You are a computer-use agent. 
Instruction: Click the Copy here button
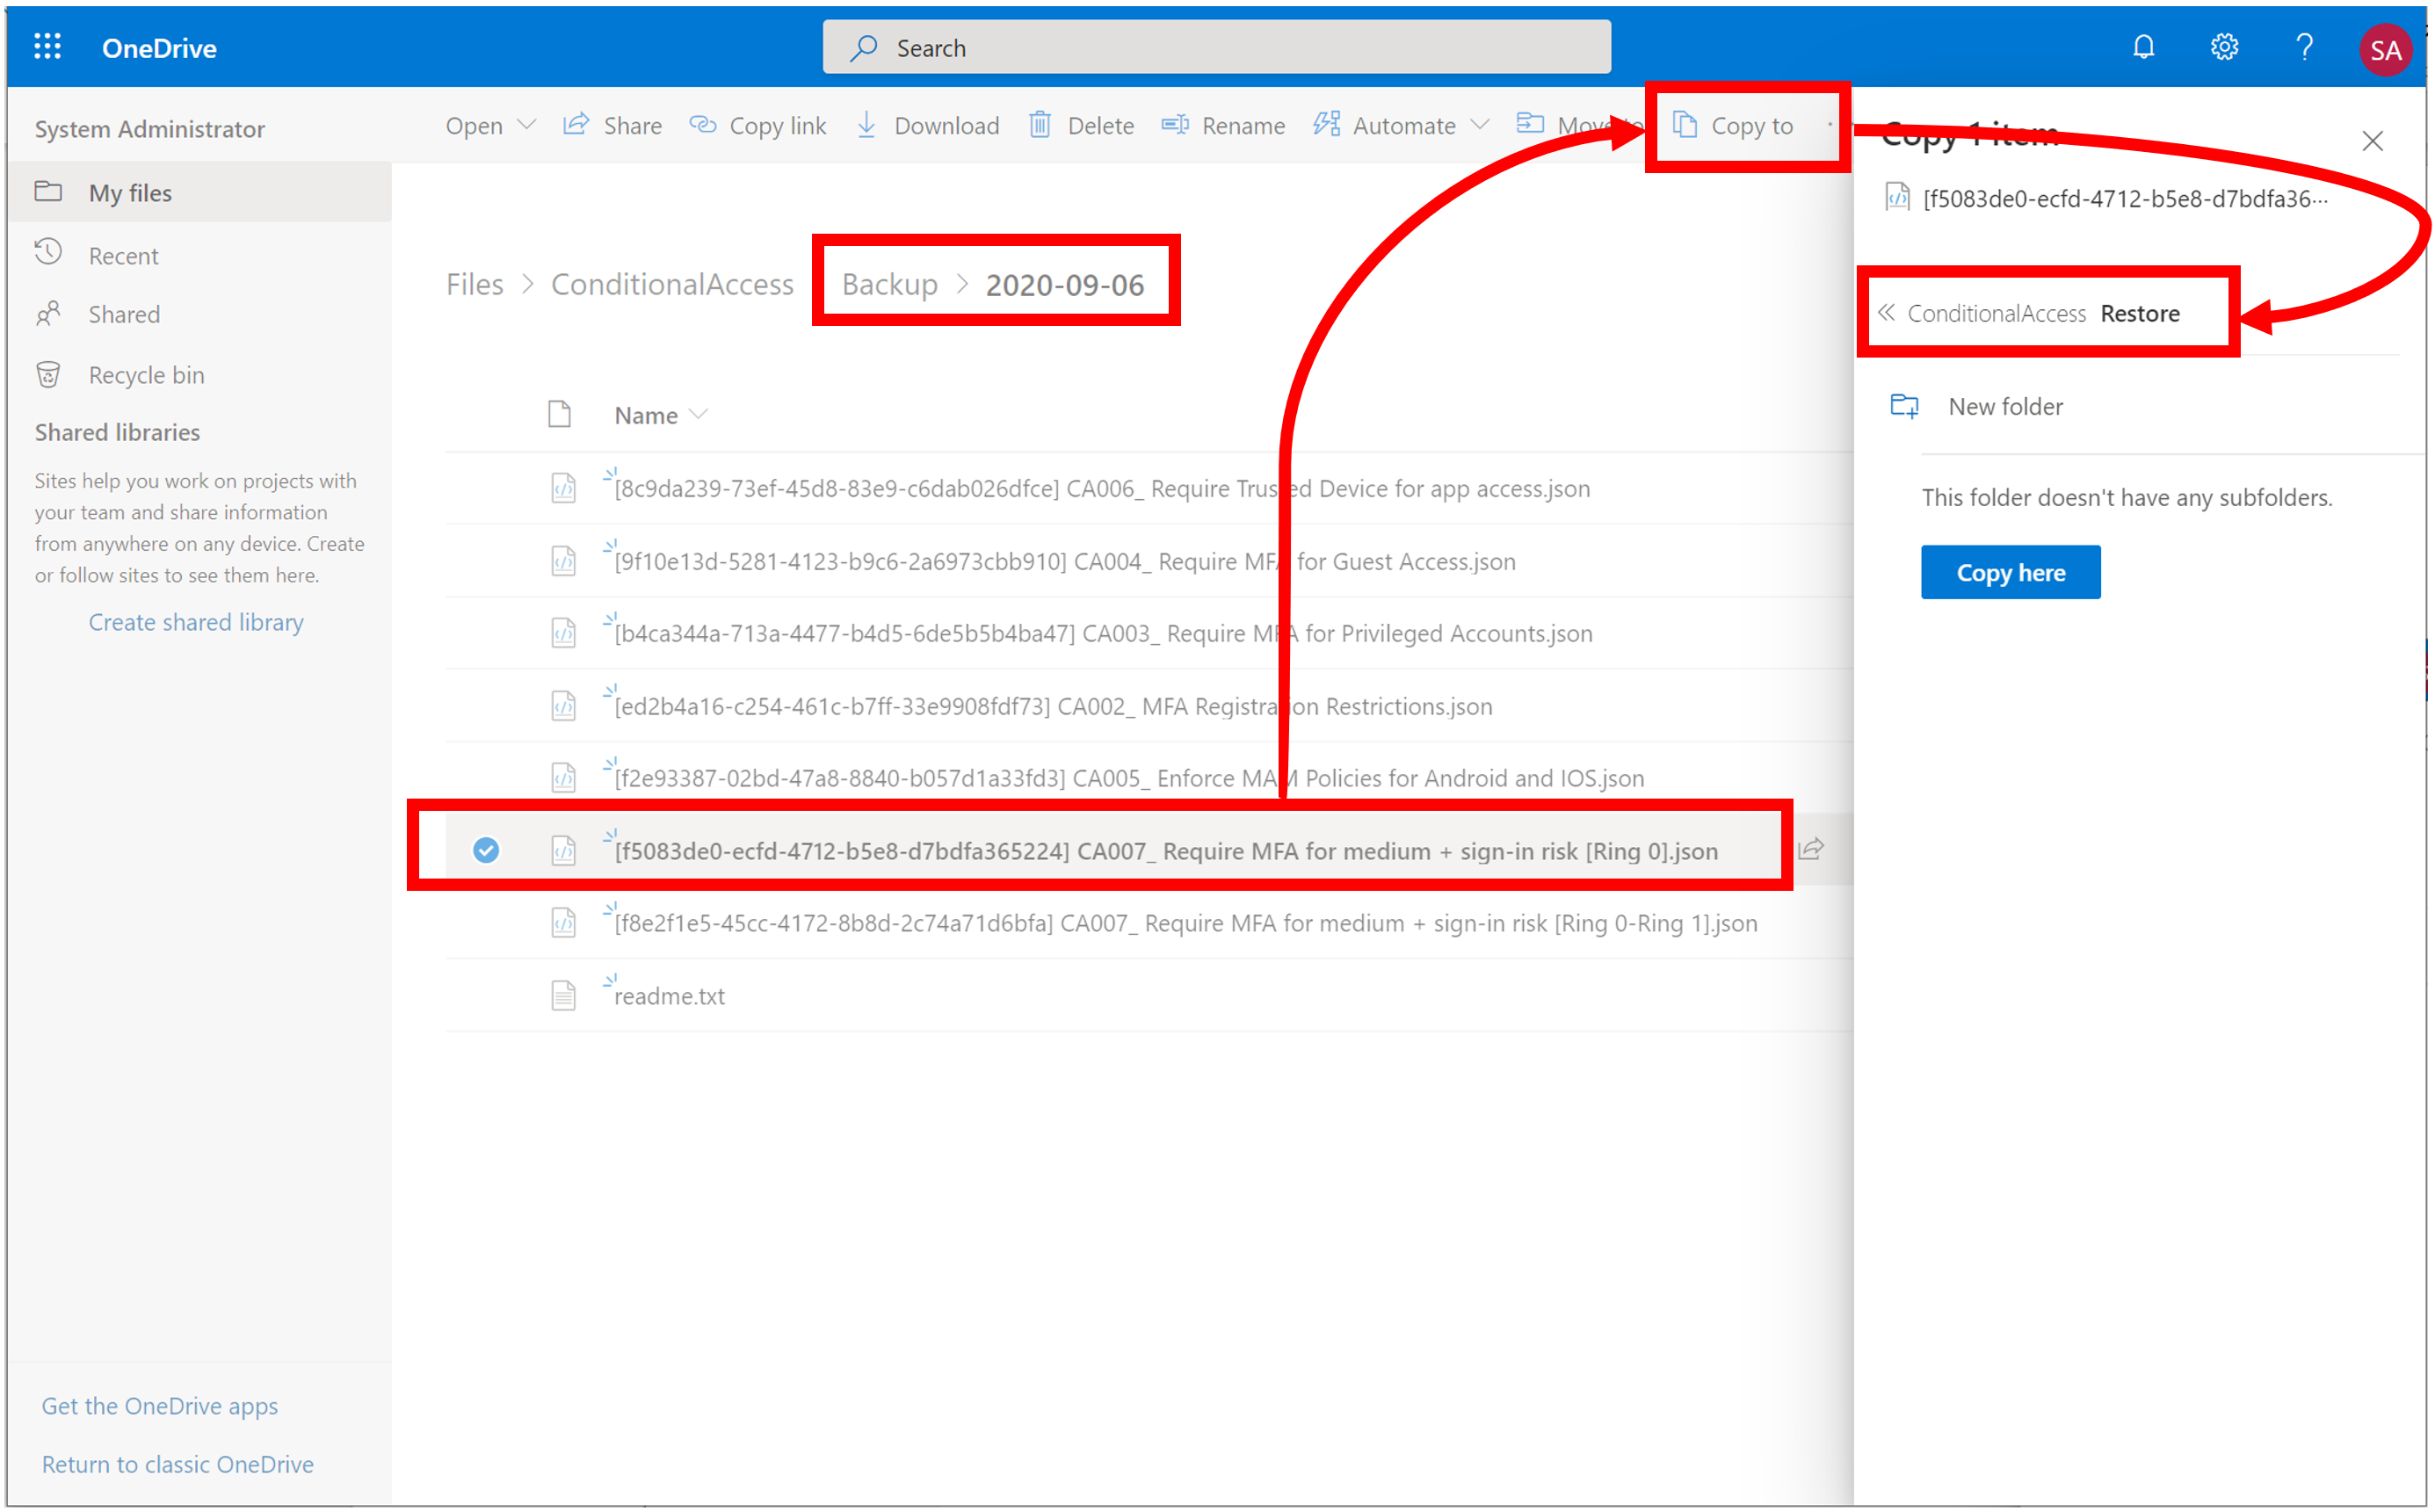tap(2011, 573)
